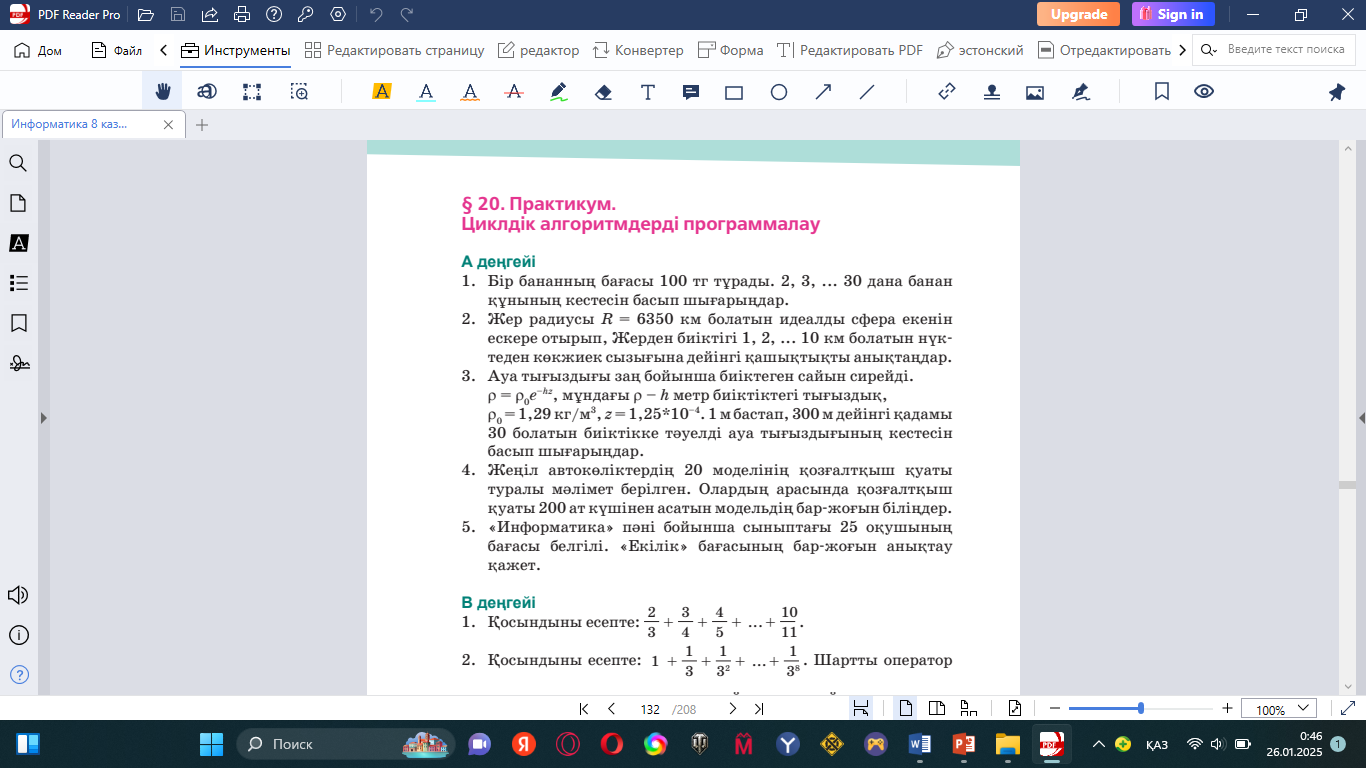Open the Дом home tab
The image size is (1366, 768).
[x=39, y=50]
